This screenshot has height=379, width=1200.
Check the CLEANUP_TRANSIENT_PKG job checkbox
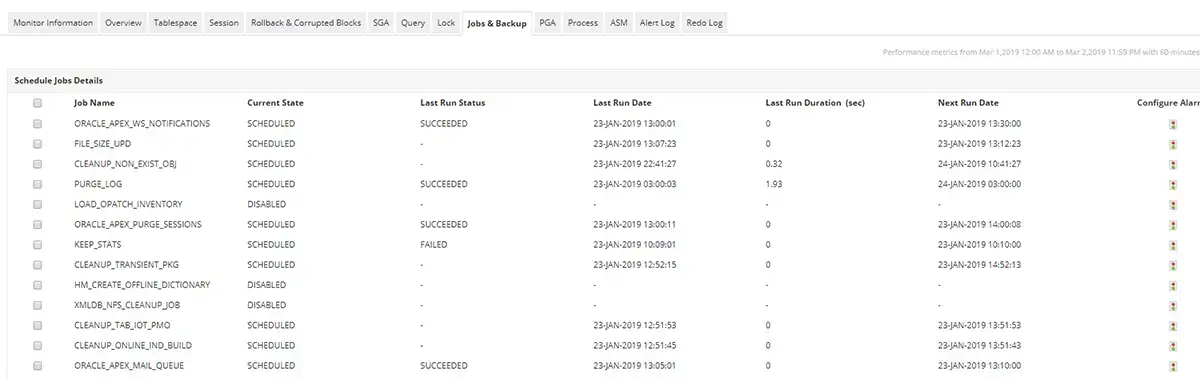click(37, 265)
